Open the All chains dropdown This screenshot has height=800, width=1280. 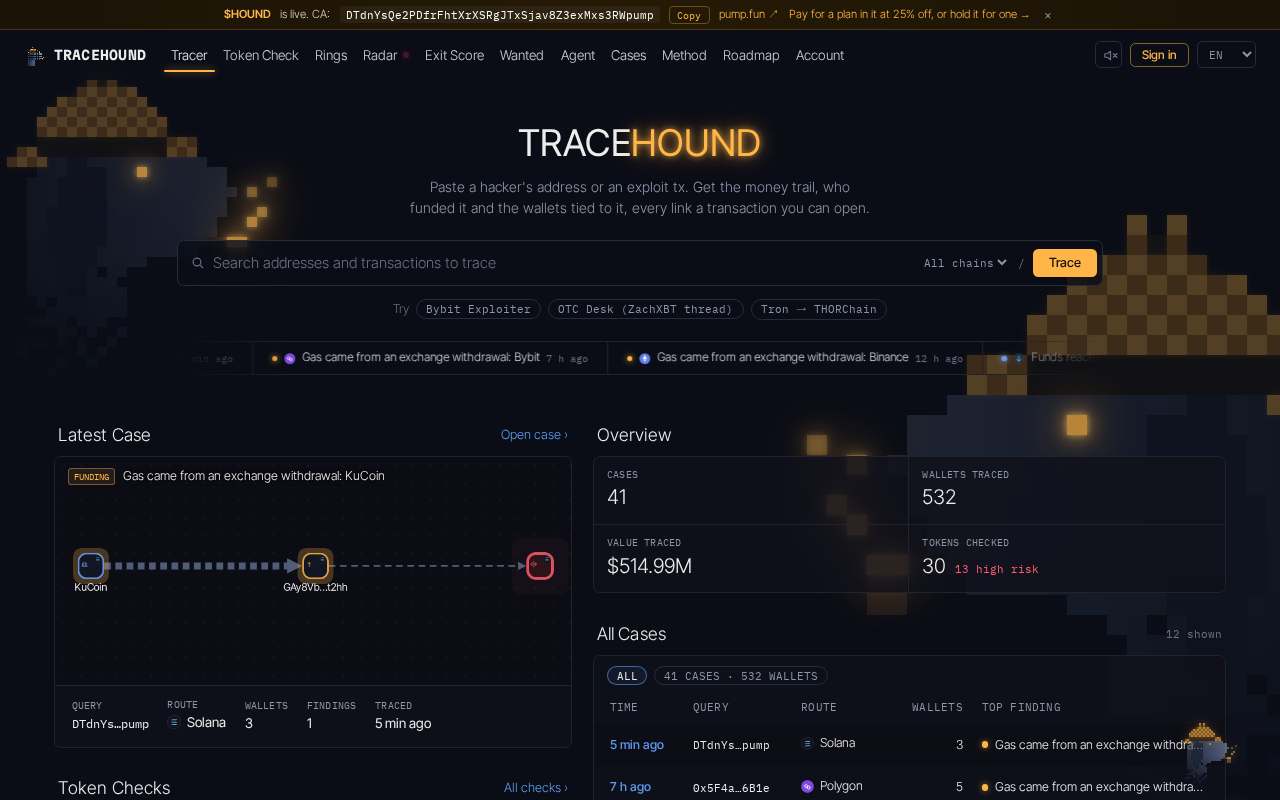coord(965,263)
